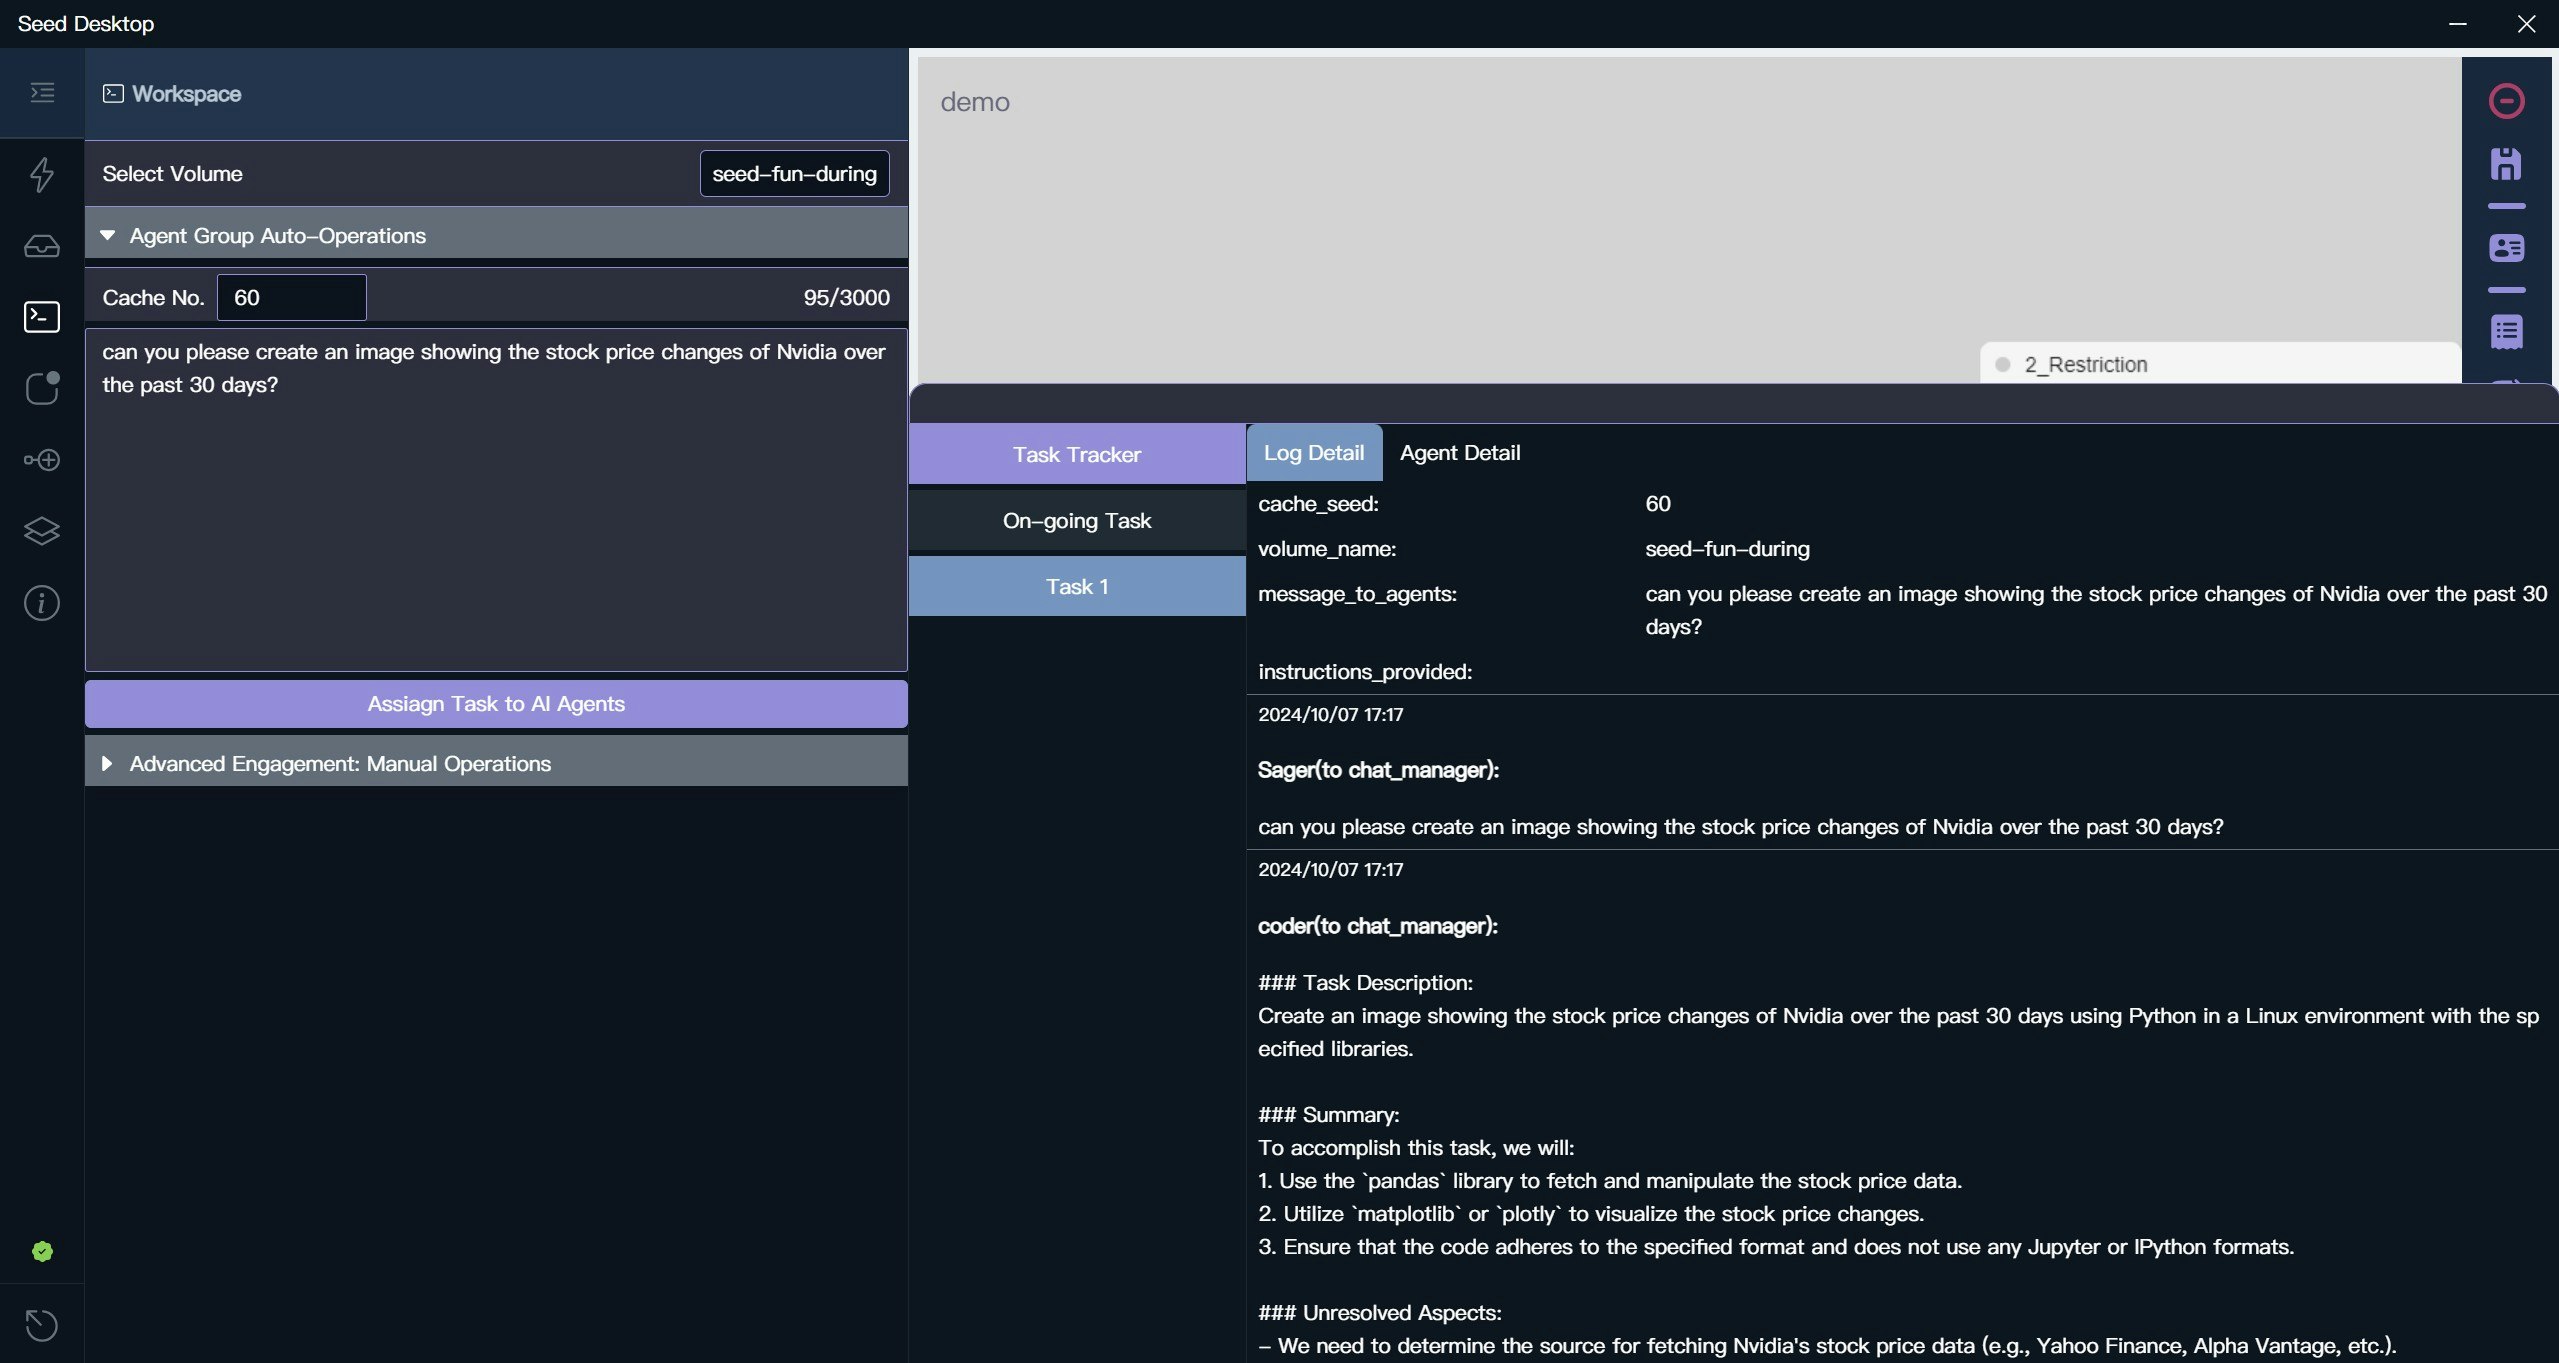The height and width of the screenshot is (1363, 2559).
Task: Open the Select Volume seed-fun-during dropdown
Action: coord(793,174)
